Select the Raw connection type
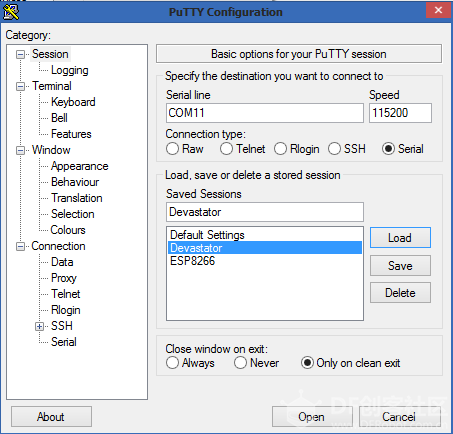The image size is (453, 434). pos(172,149)
